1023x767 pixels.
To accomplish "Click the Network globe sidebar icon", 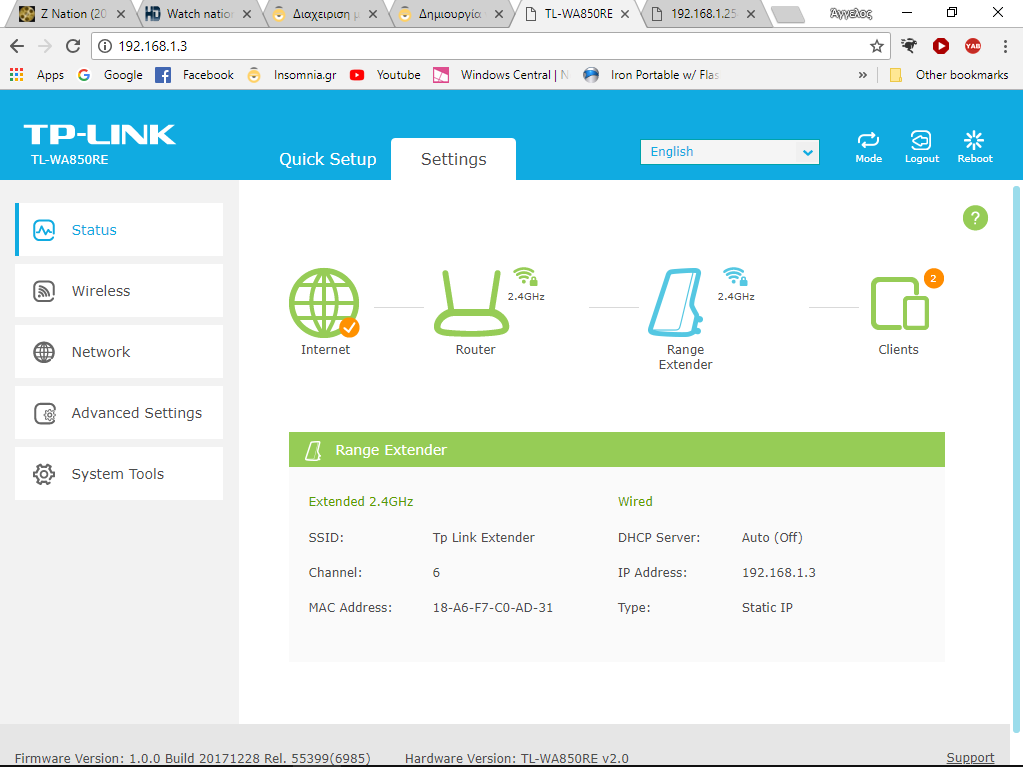I will tap(44, 352).
